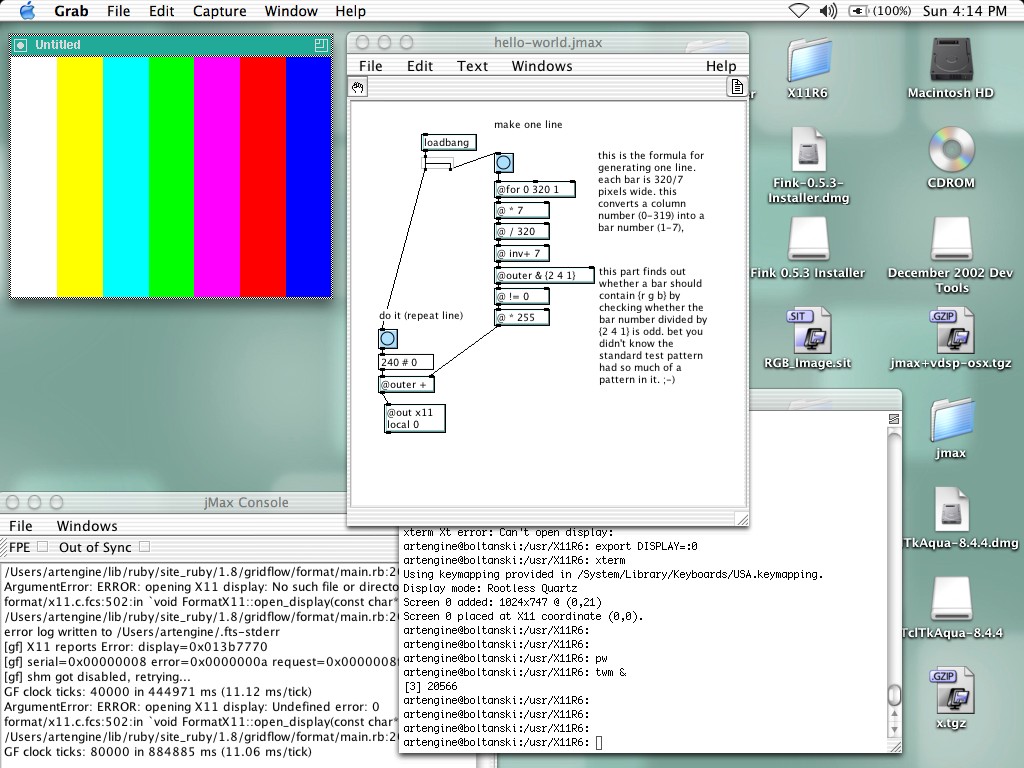Image resolution: width=1024 pixels, height=768 pixels.
Task: Click 'error log written to' console line
Action: point(142,632)
